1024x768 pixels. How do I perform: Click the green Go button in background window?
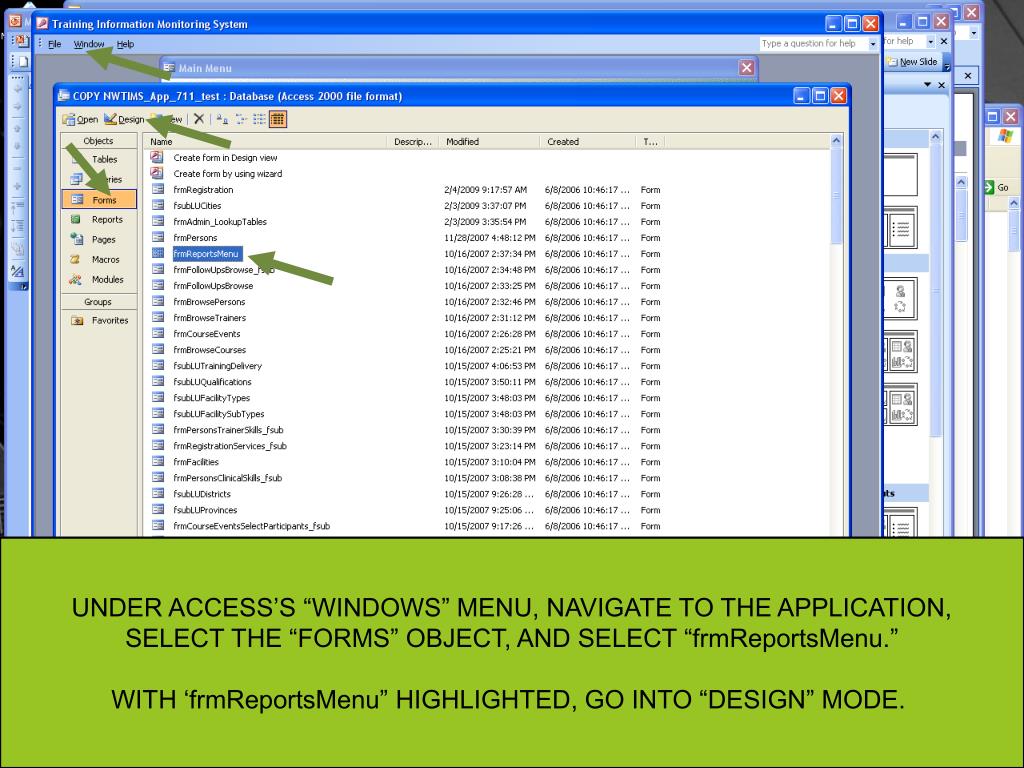998,187
